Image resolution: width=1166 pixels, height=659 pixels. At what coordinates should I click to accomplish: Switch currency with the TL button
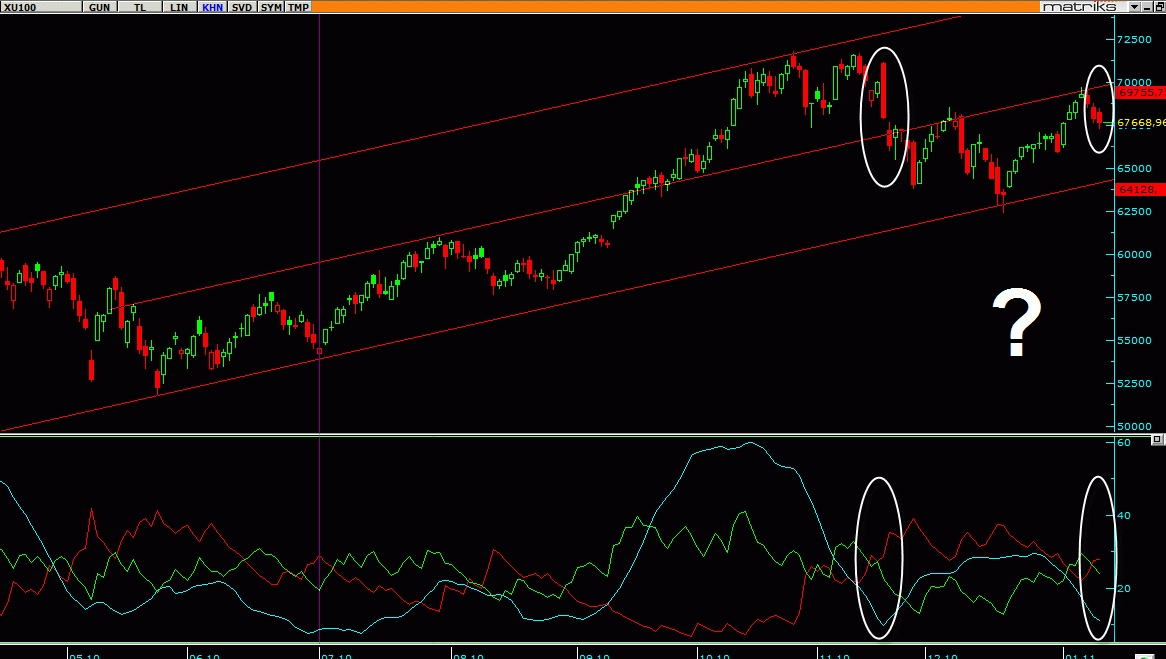pyautogui.click(x=140, y=7)
